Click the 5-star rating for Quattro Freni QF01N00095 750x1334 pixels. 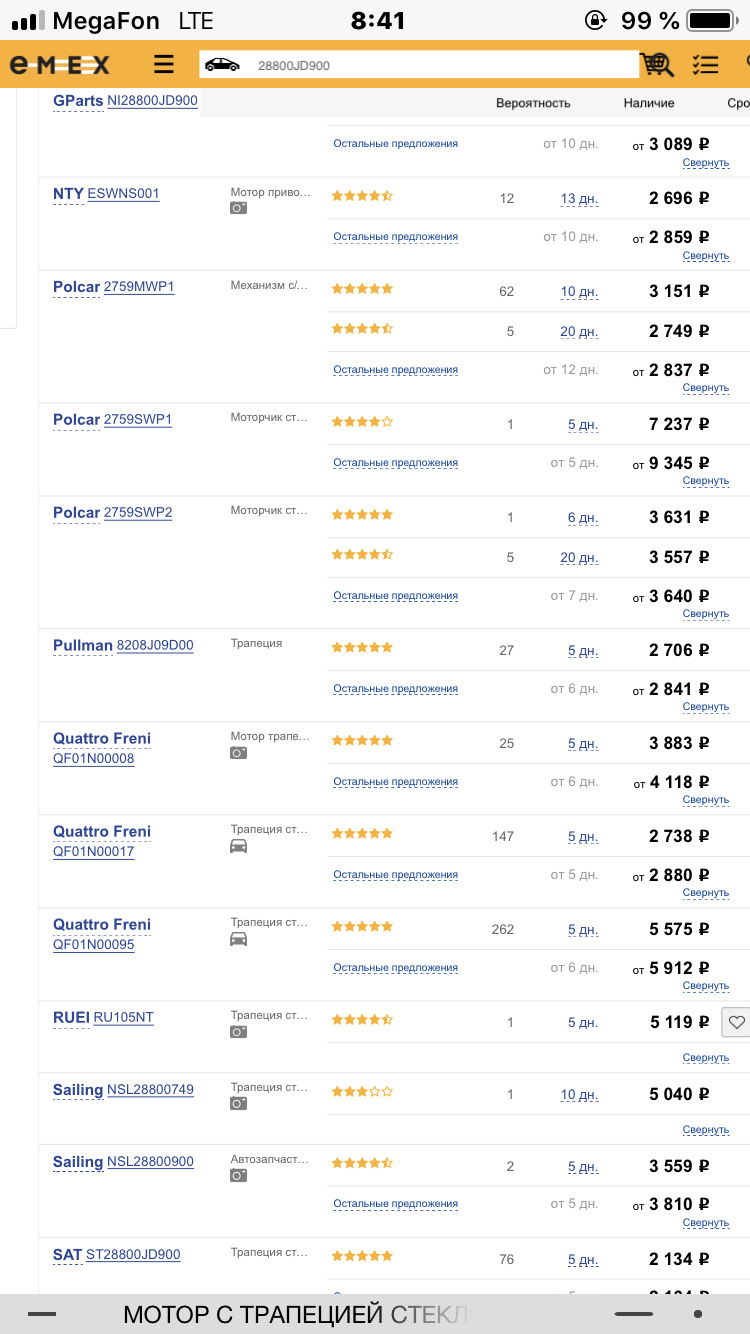tap(362, 927)
